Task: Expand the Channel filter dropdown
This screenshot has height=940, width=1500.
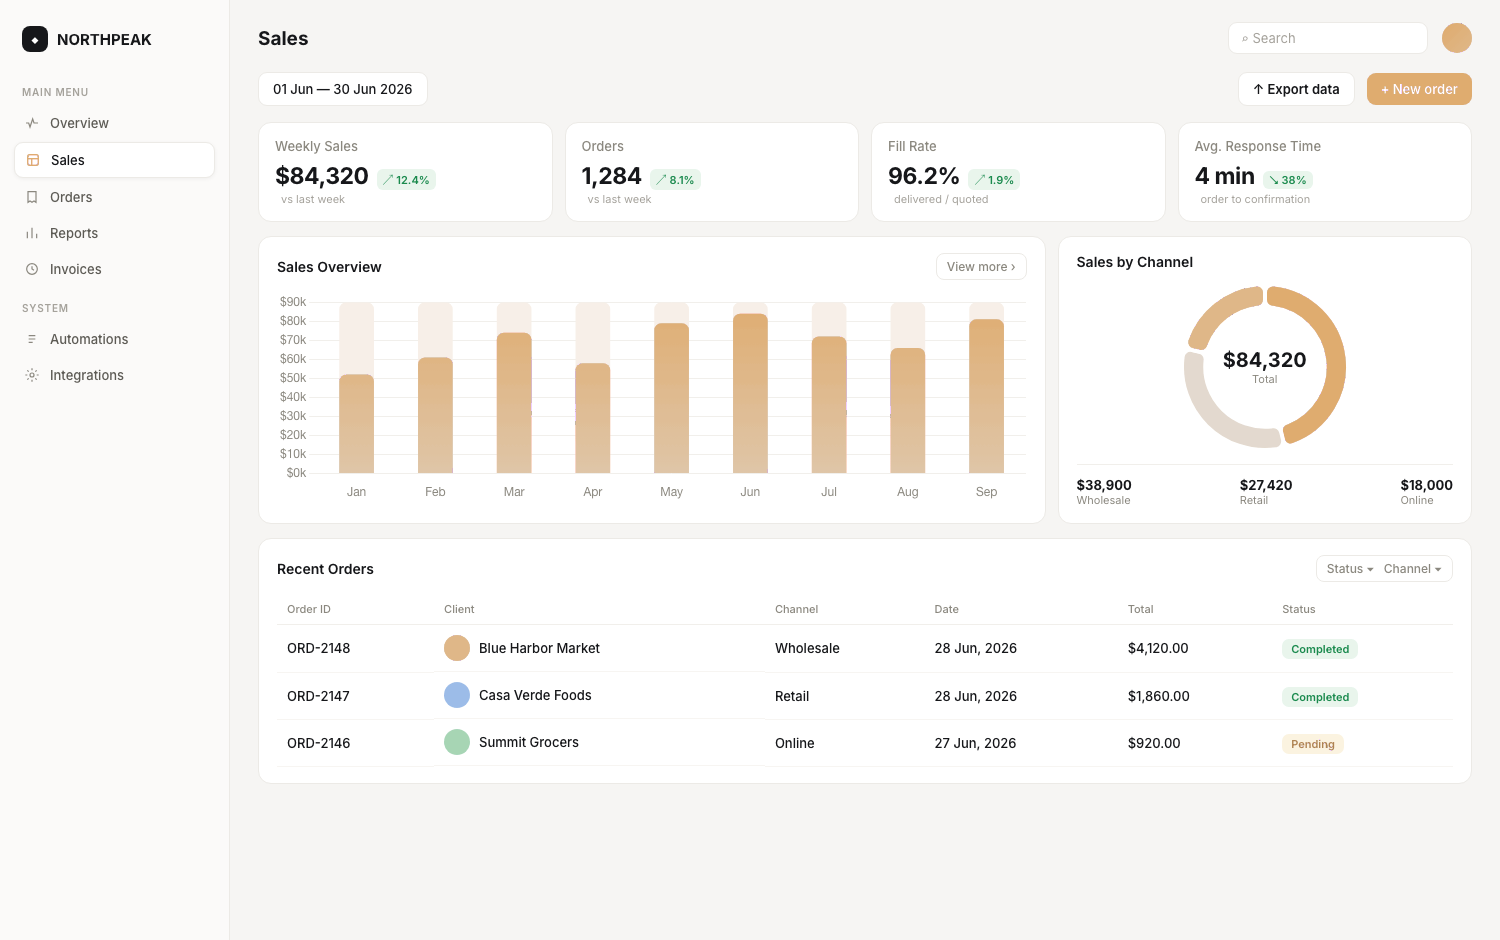Action: 1412,569
